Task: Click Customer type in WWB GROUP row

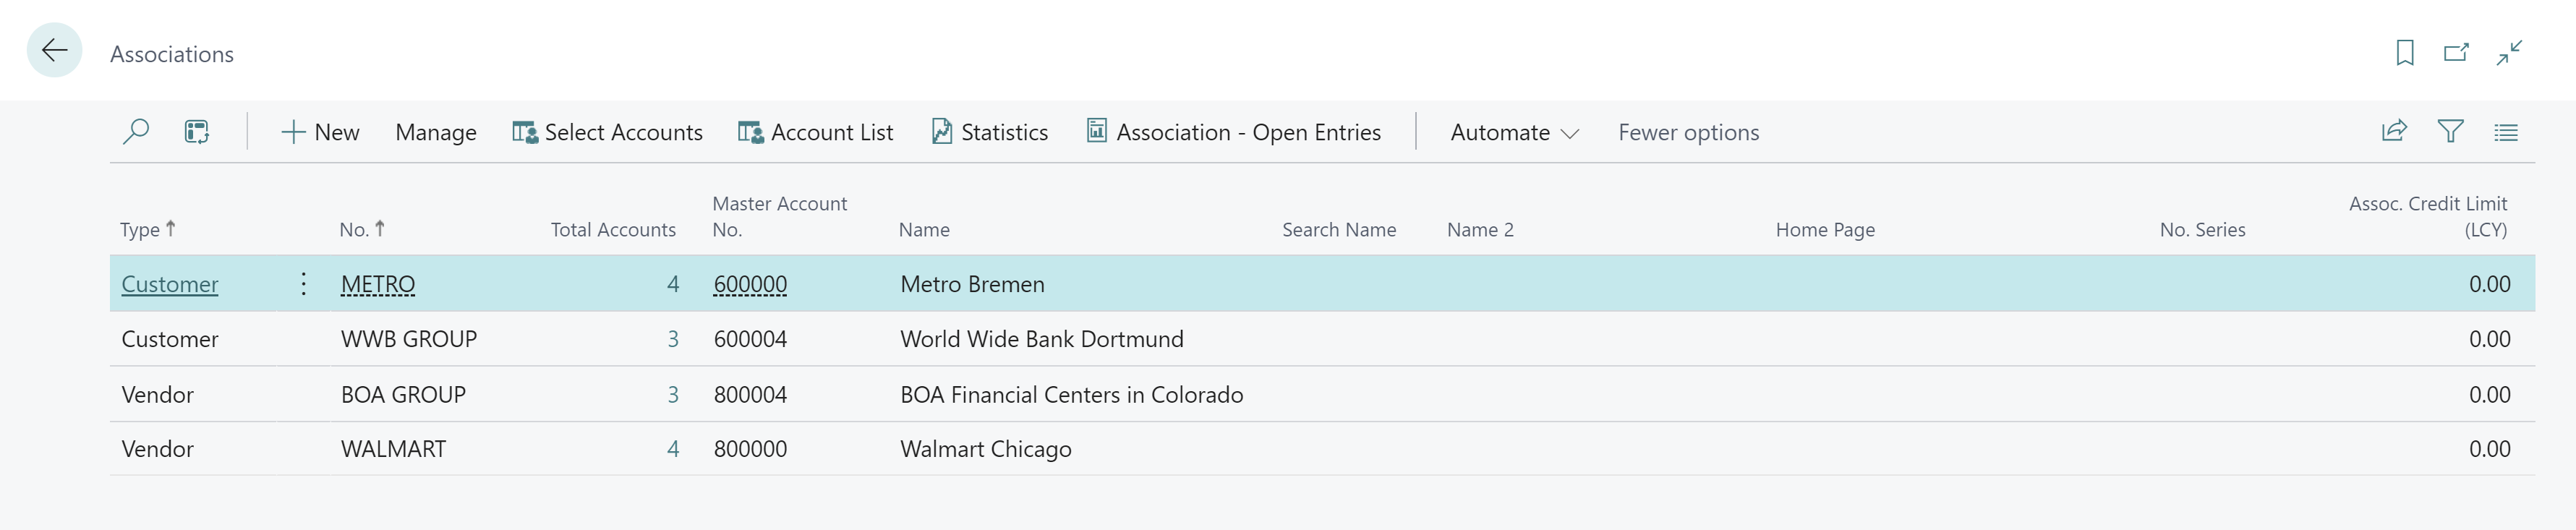Action: tap(170, 339)
